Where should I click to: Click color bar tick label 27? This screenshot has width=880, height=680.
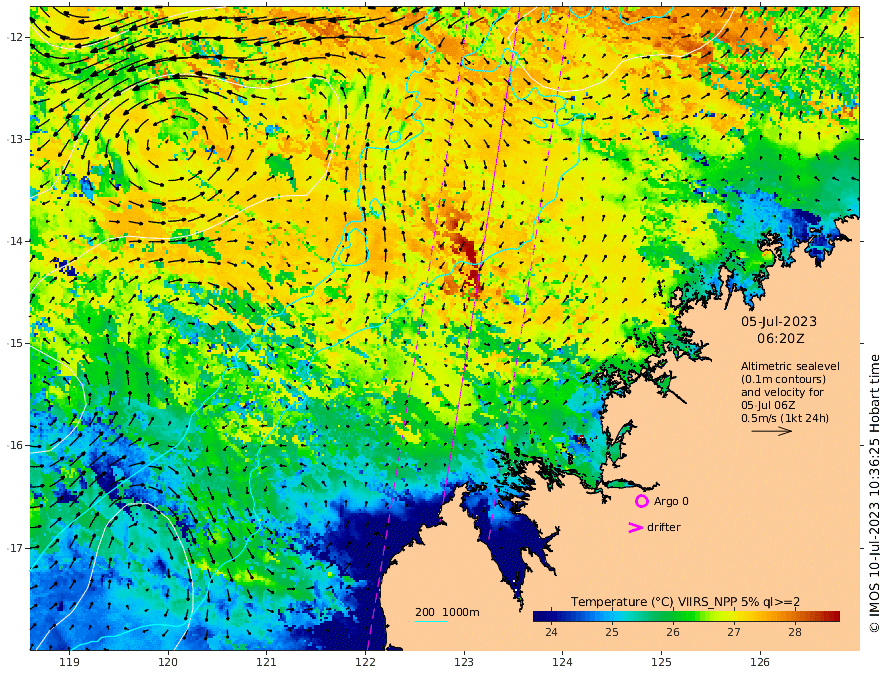[x=734, y=632]
